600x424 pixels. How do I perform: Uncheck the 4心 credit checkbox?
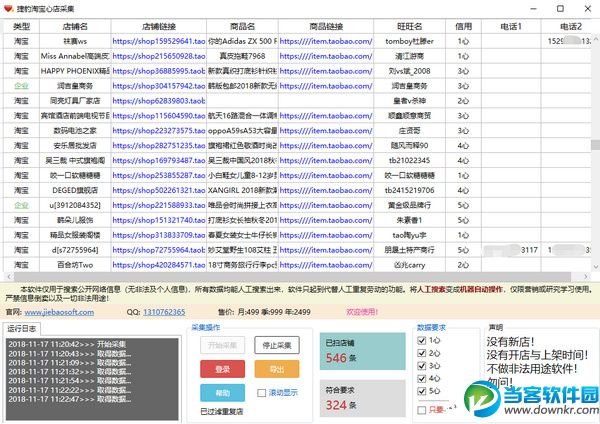422,378
